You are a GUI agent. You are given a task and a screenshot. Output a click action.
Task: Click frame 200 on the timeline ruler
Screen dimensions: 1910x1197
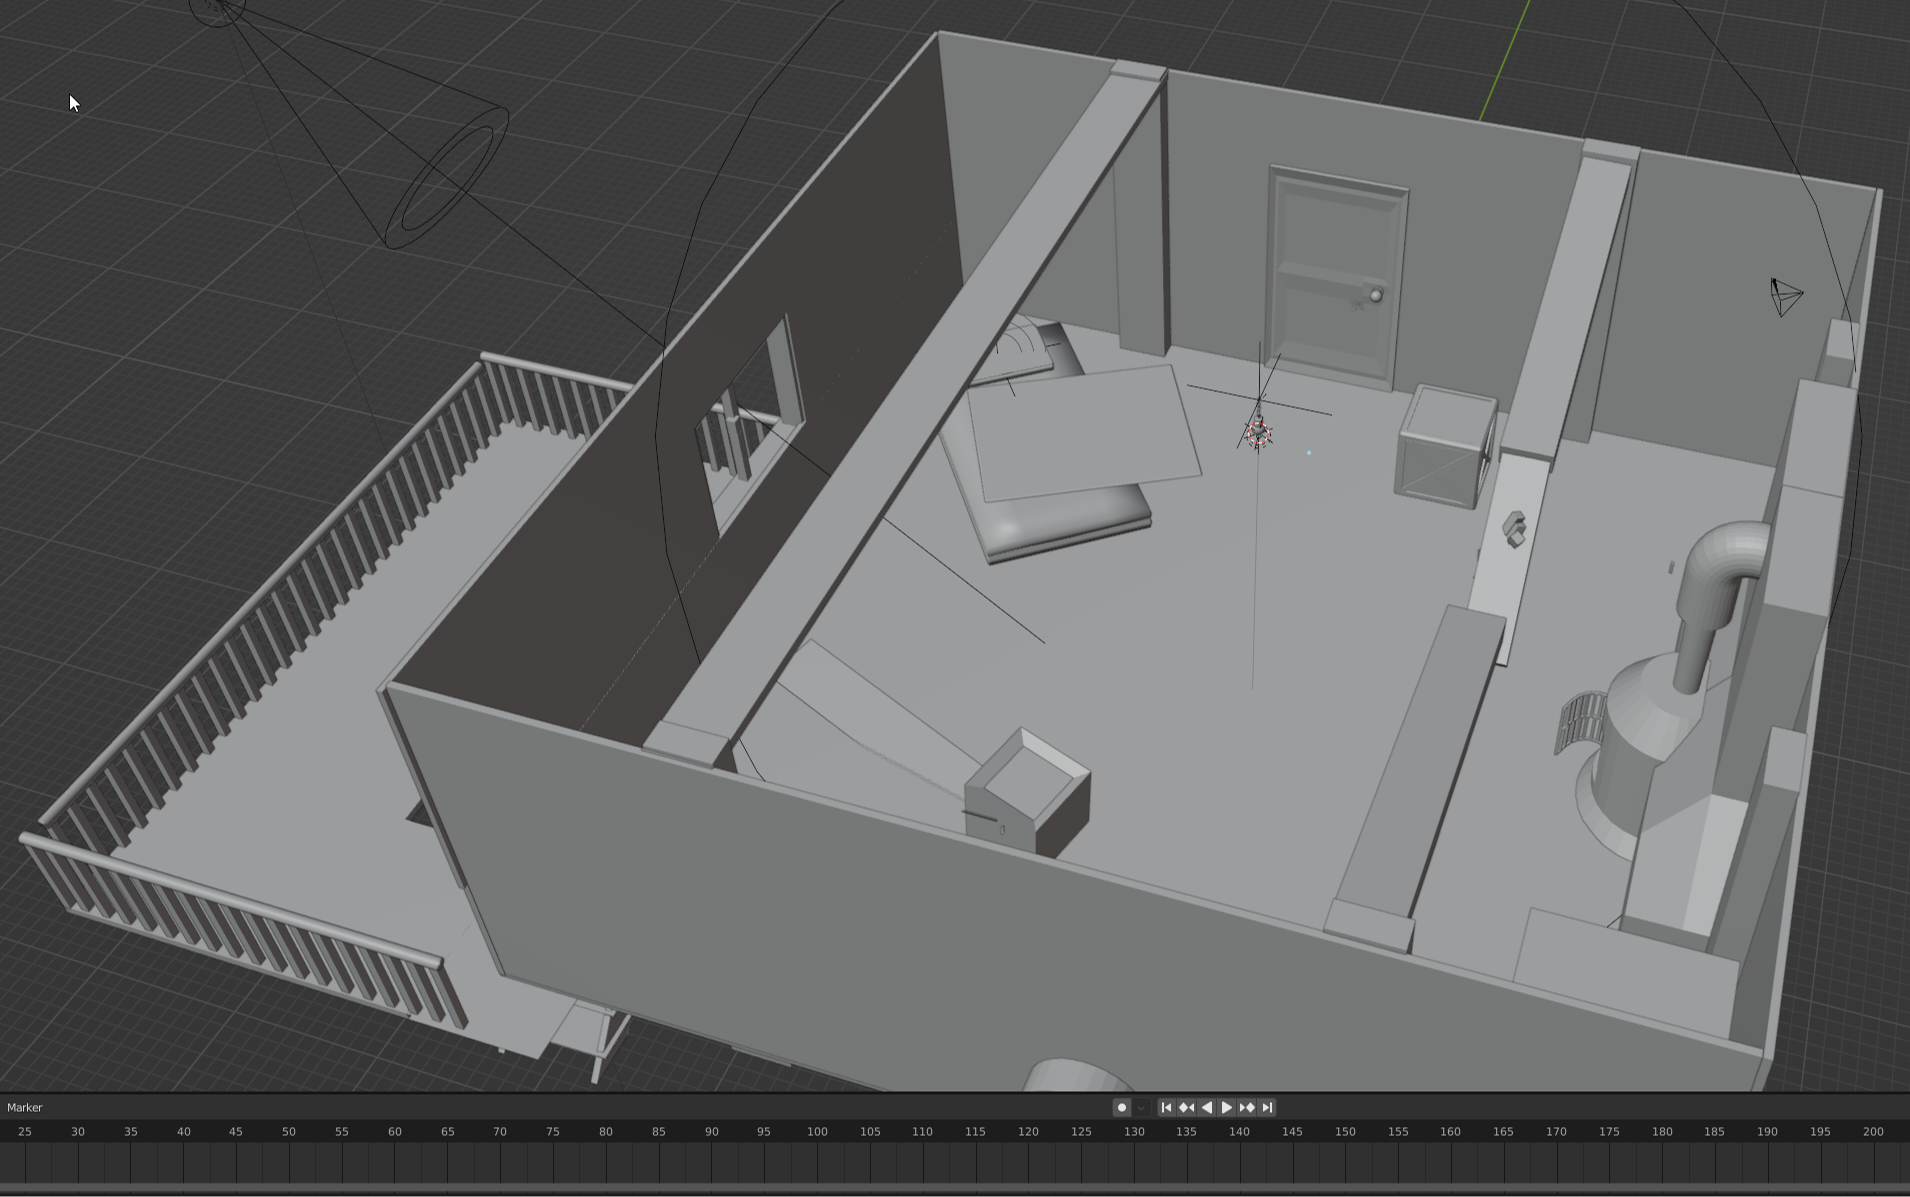coord(1873,1132)
